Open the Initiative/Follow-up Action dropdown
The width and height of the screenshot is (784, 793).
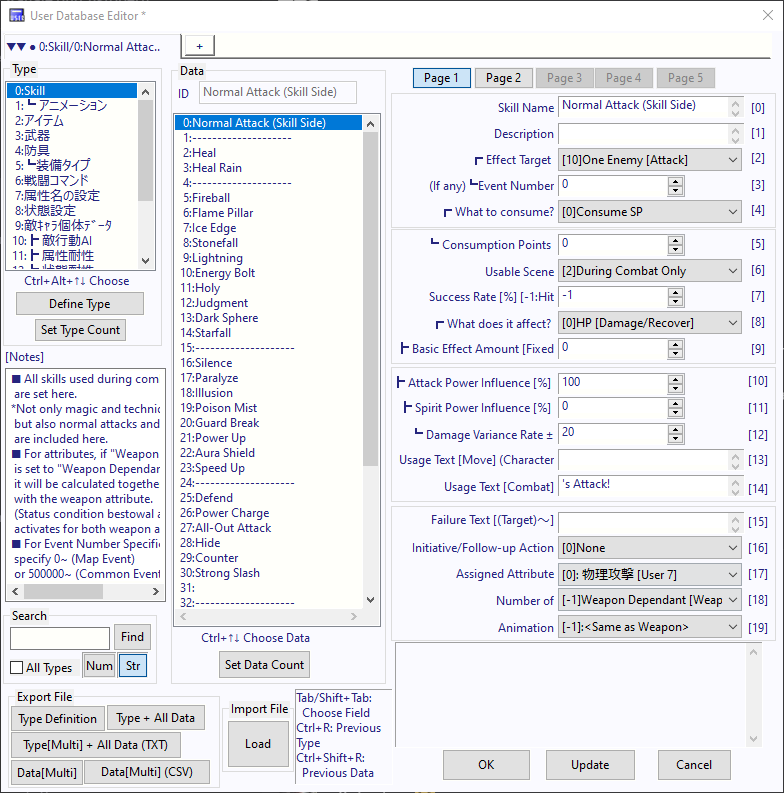point(649,548)
